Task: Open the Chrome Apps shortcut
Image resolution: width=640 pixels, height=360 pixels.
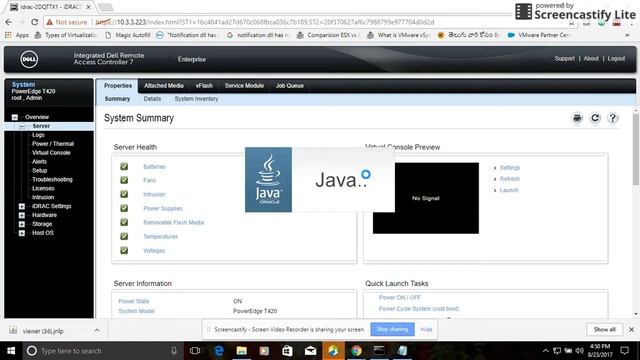Action: click(17, 35)
